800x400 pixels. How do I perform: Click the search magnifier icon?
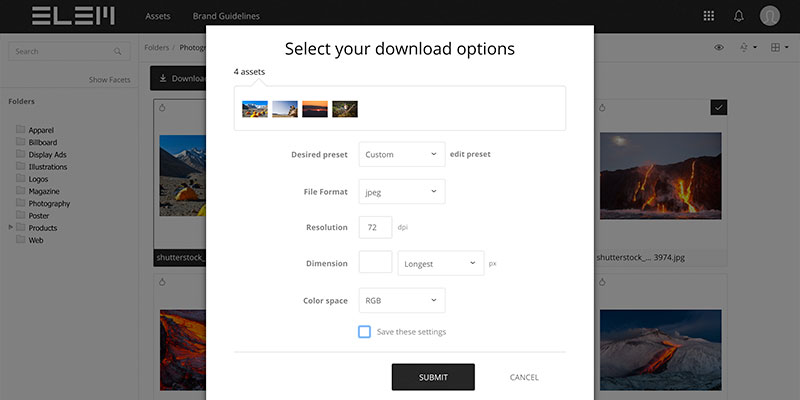(x=118, y=52)
